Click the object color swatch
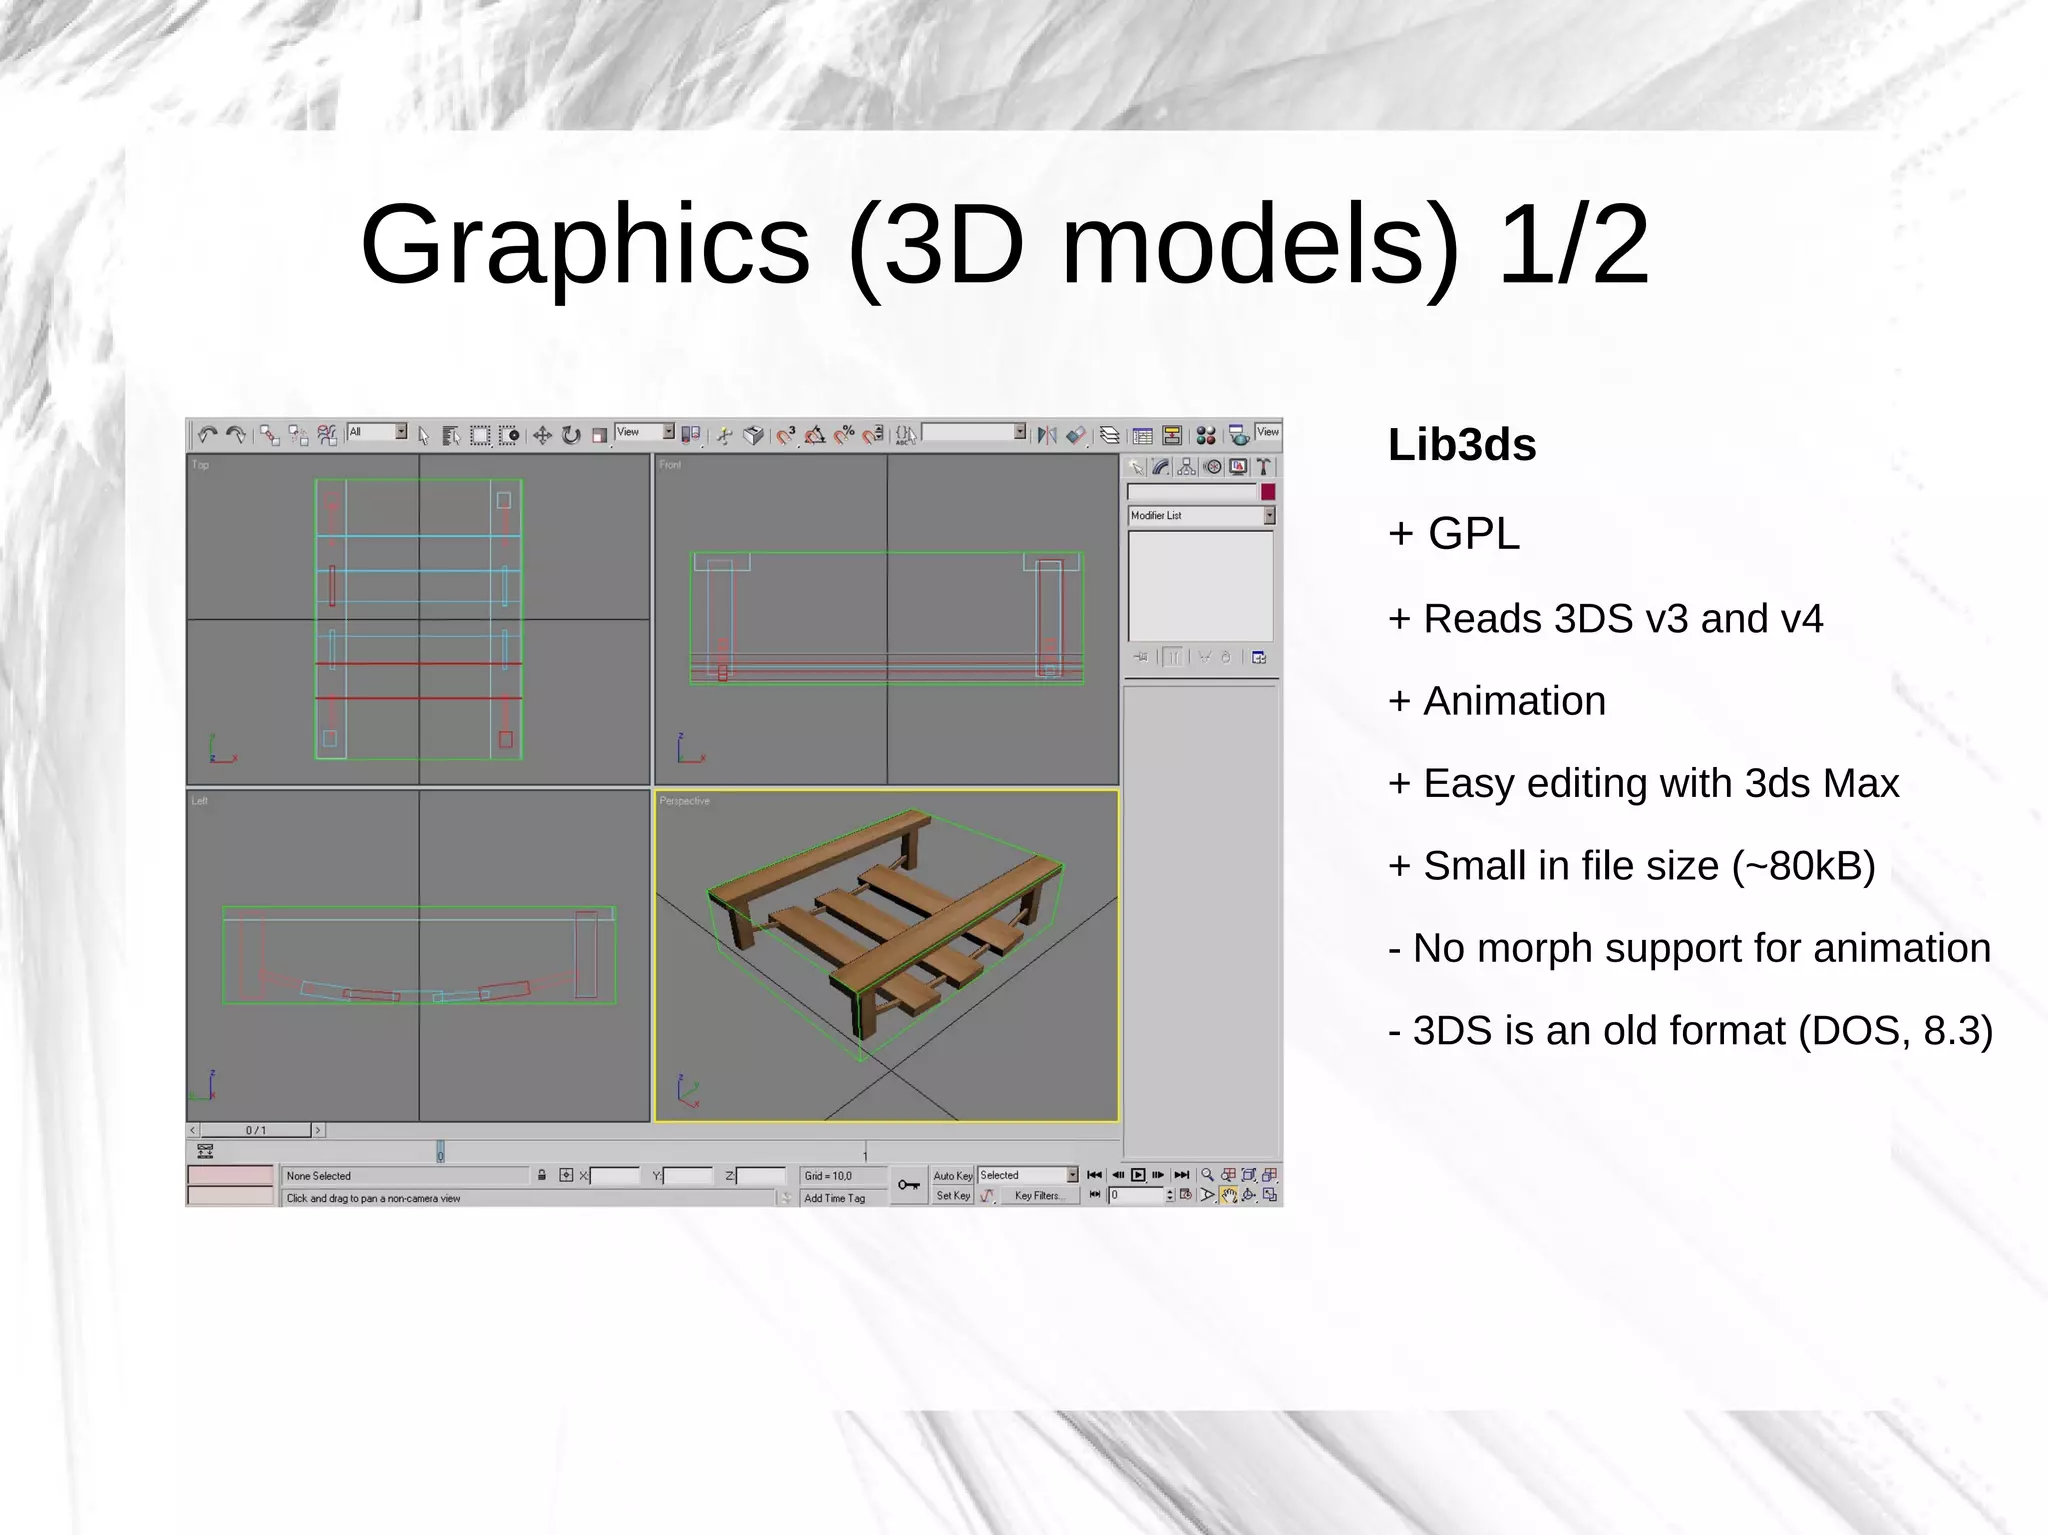2048x1535 pixels. pos(1268,492)
